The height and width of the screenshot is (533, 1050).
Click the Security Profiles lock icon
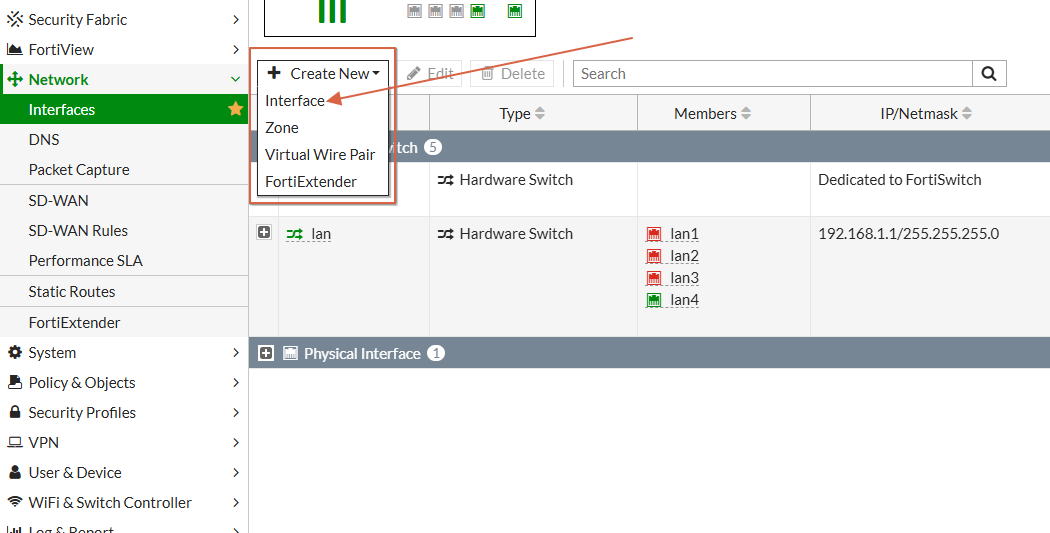(14, 412)
